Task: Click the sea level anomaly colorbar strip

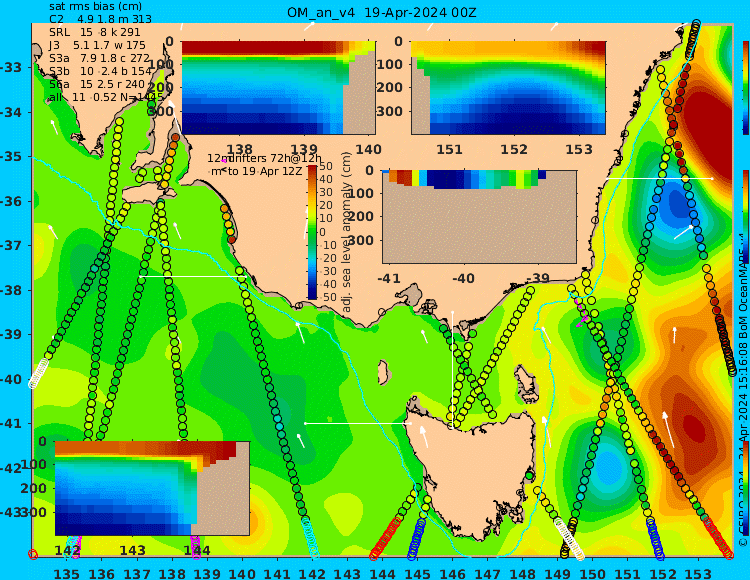Action: pos(312,232)
